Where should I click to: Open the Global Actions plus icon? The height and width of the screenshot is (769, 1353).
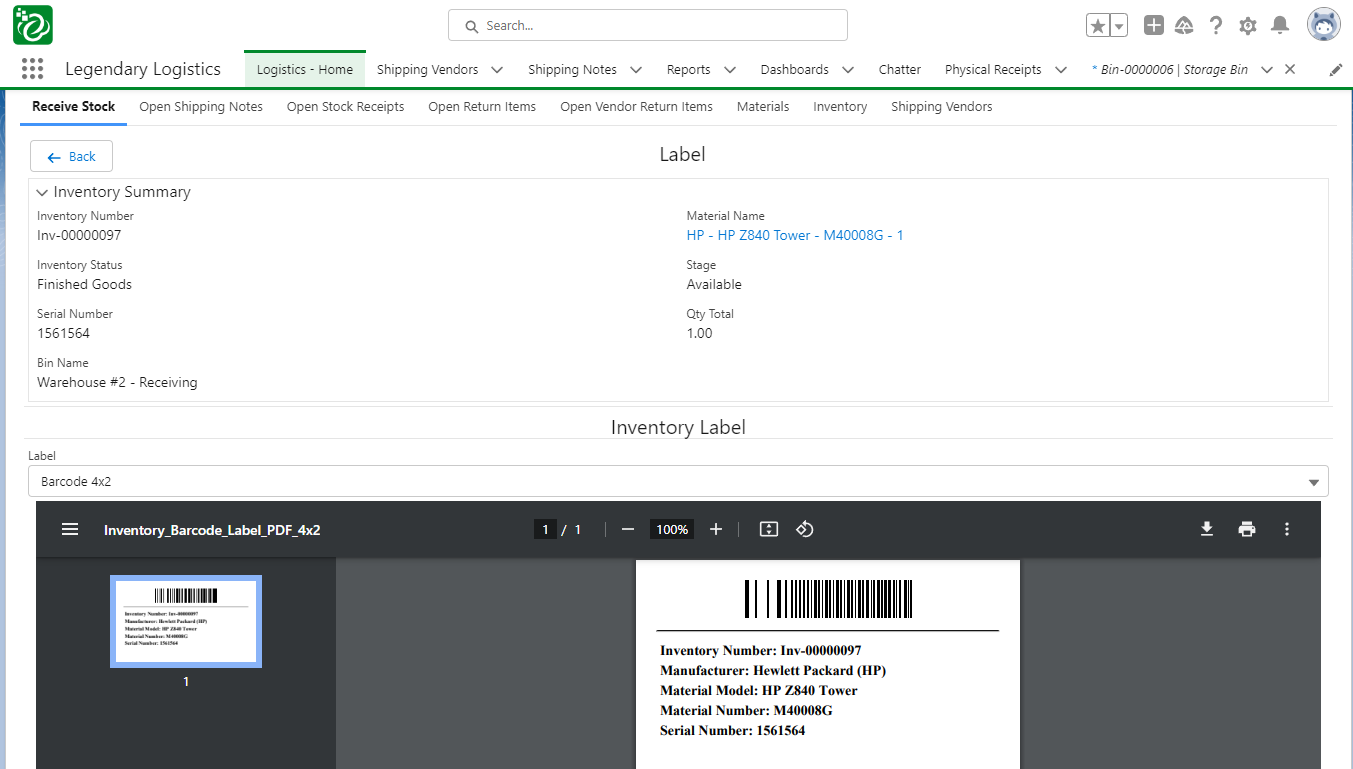[1154, 26]
